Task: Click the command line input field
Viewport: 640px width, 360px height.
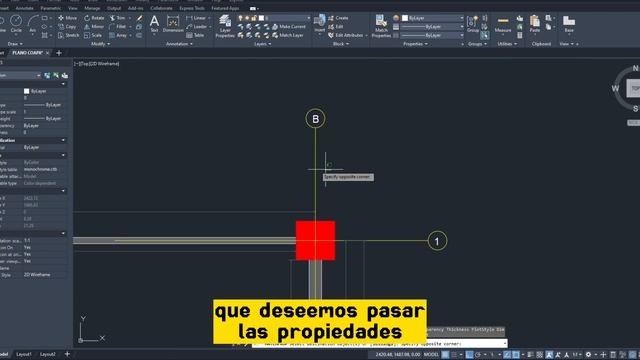Action: point(380,344)
